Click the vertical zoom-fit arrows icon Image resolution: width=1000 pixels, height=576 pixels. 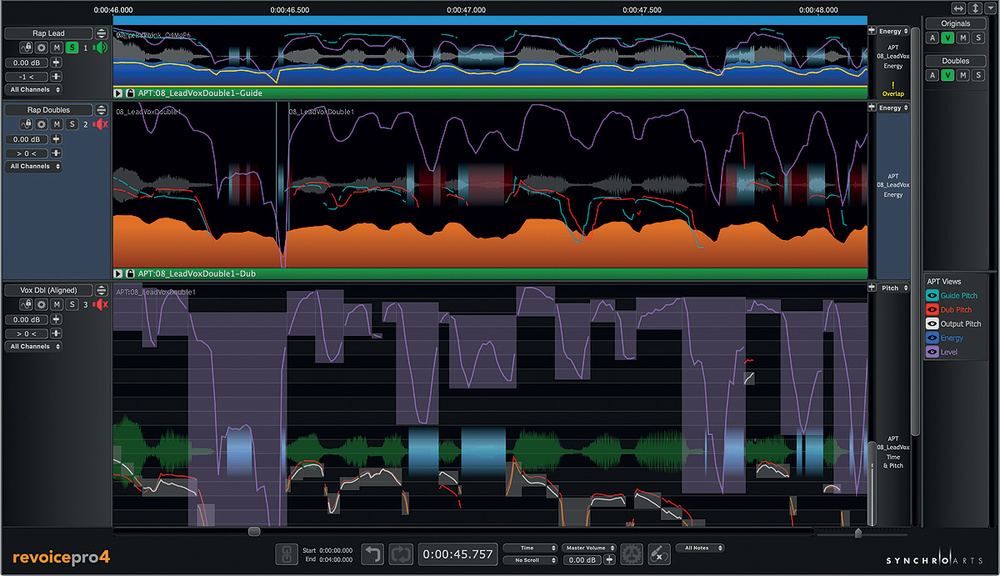[x=973, y=8]
